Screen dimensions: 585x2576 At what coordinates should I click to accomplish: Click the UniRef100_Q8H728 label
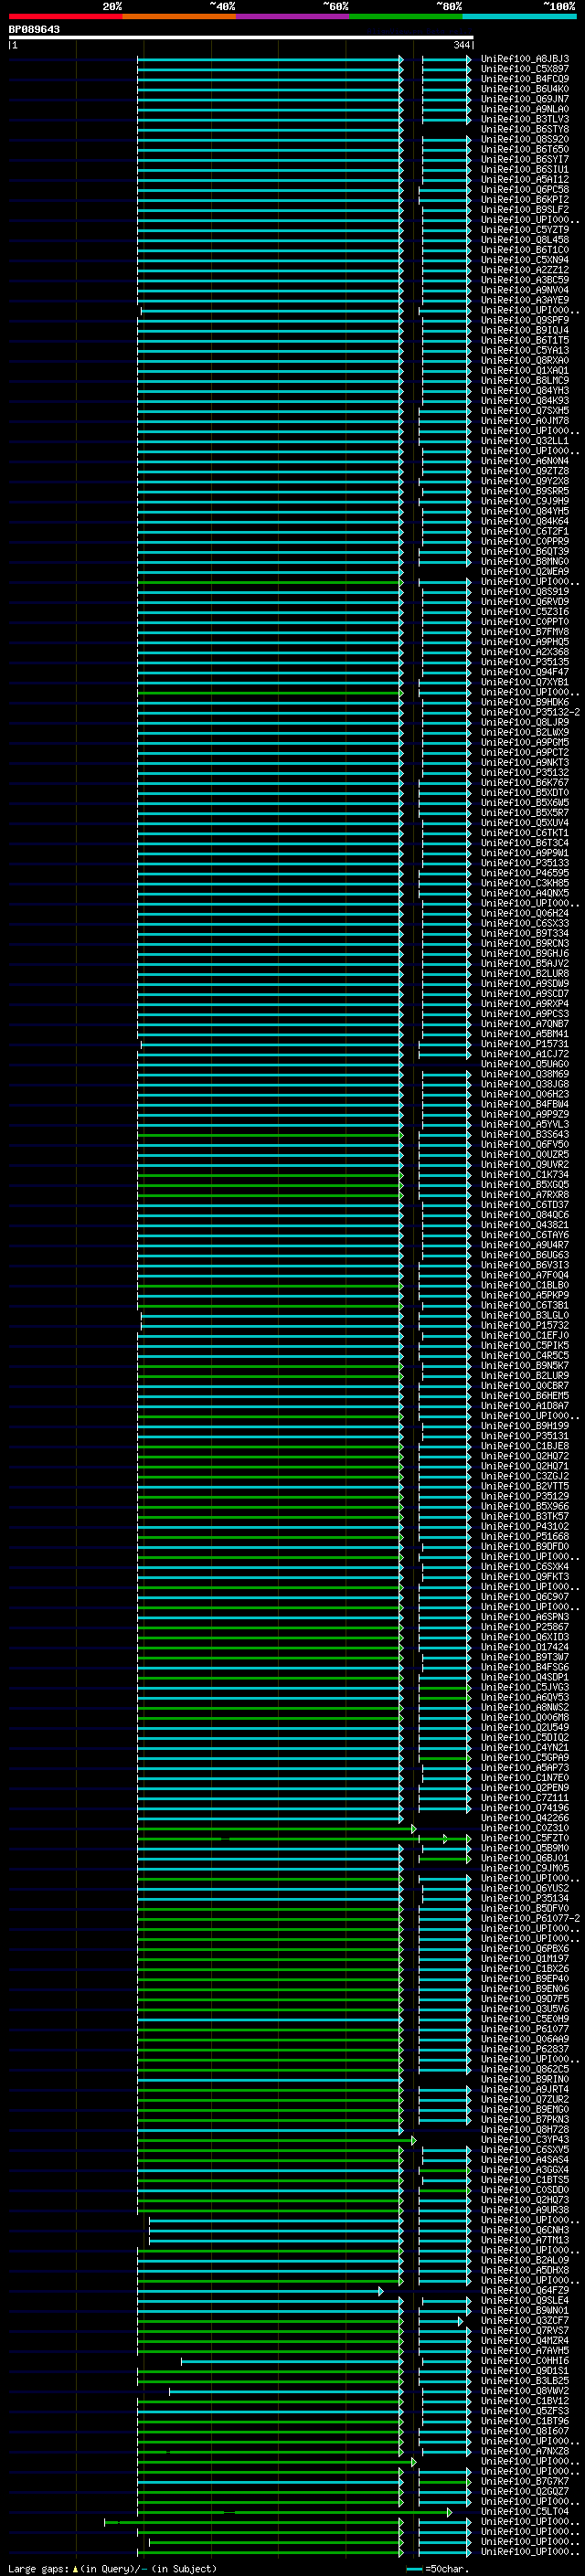pos(525,2130)
